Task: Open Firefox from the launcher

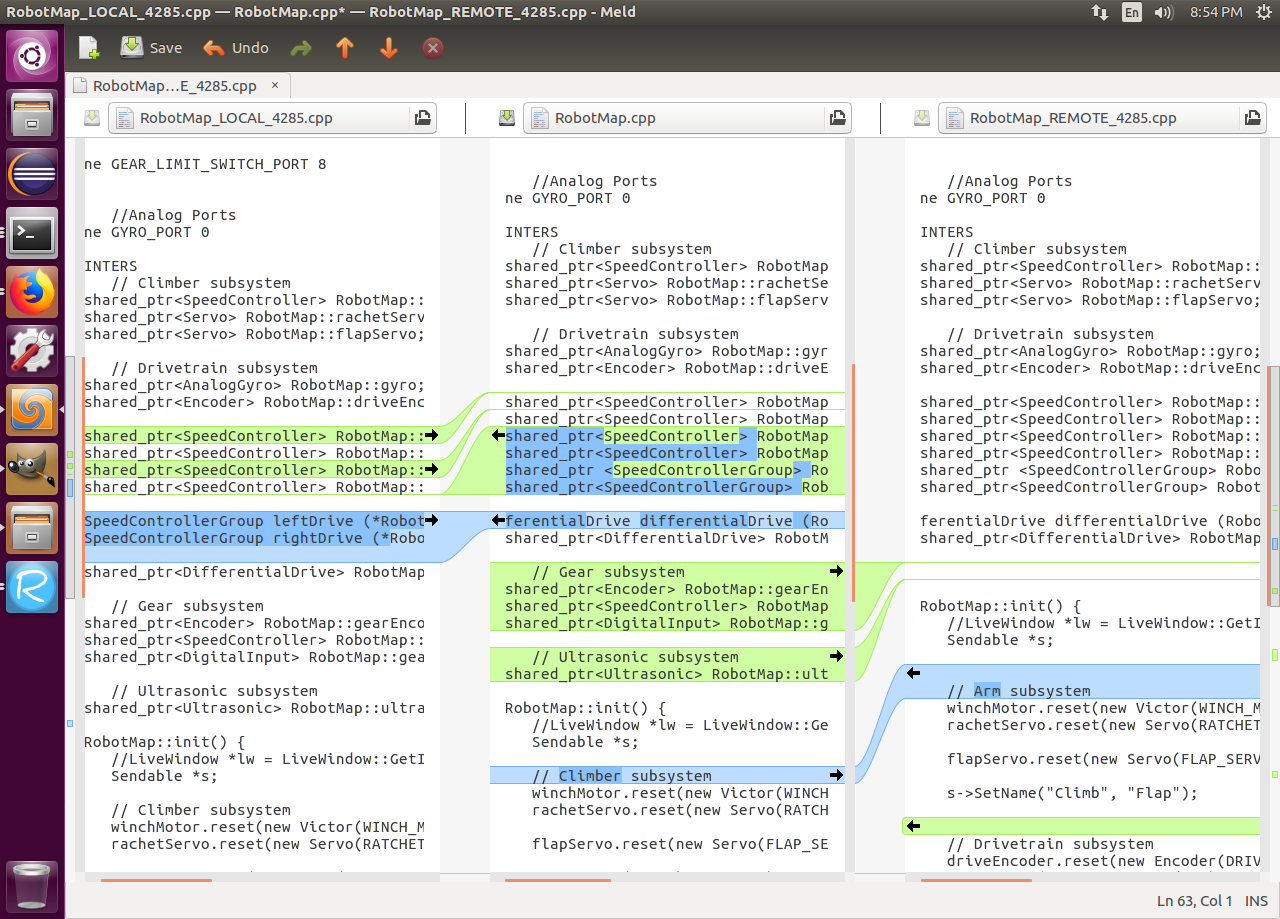Action: [32, 294]
